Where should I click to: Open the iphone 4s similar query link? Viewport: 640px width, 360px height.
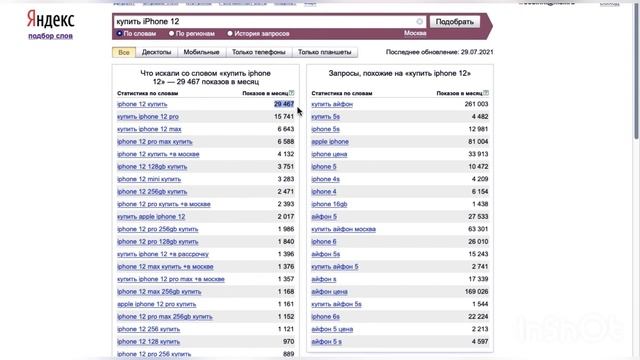(325, 179)
